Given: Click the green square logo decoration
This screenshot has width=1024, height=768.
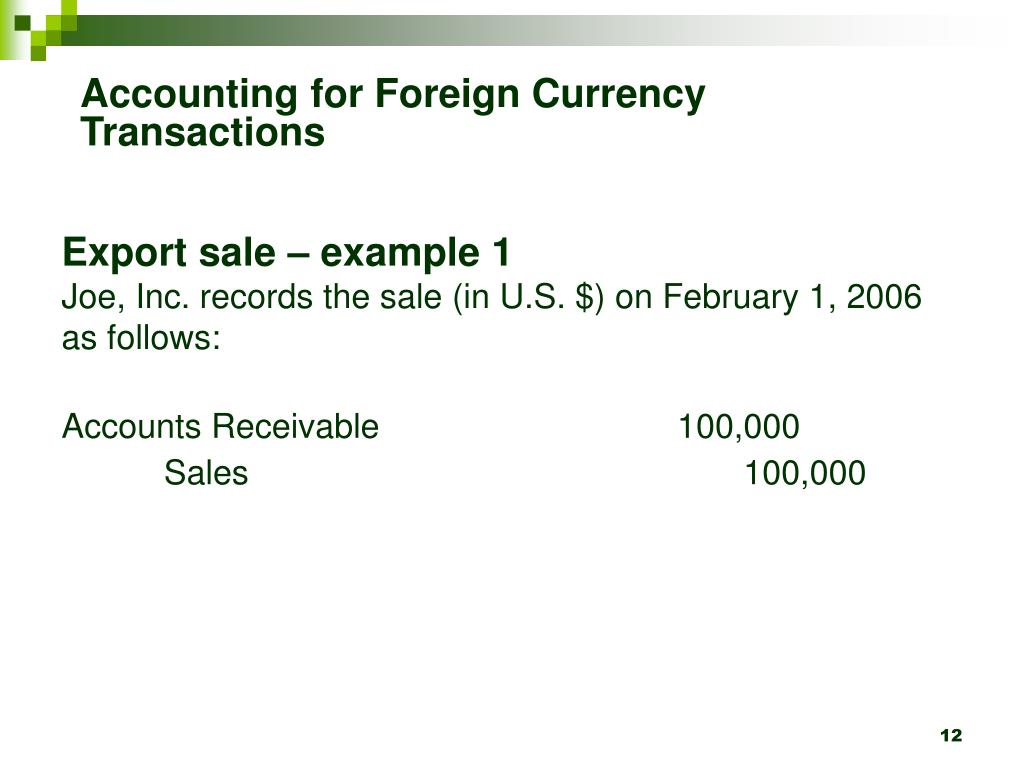Looking at the screenshot, I should coord(39,29).
